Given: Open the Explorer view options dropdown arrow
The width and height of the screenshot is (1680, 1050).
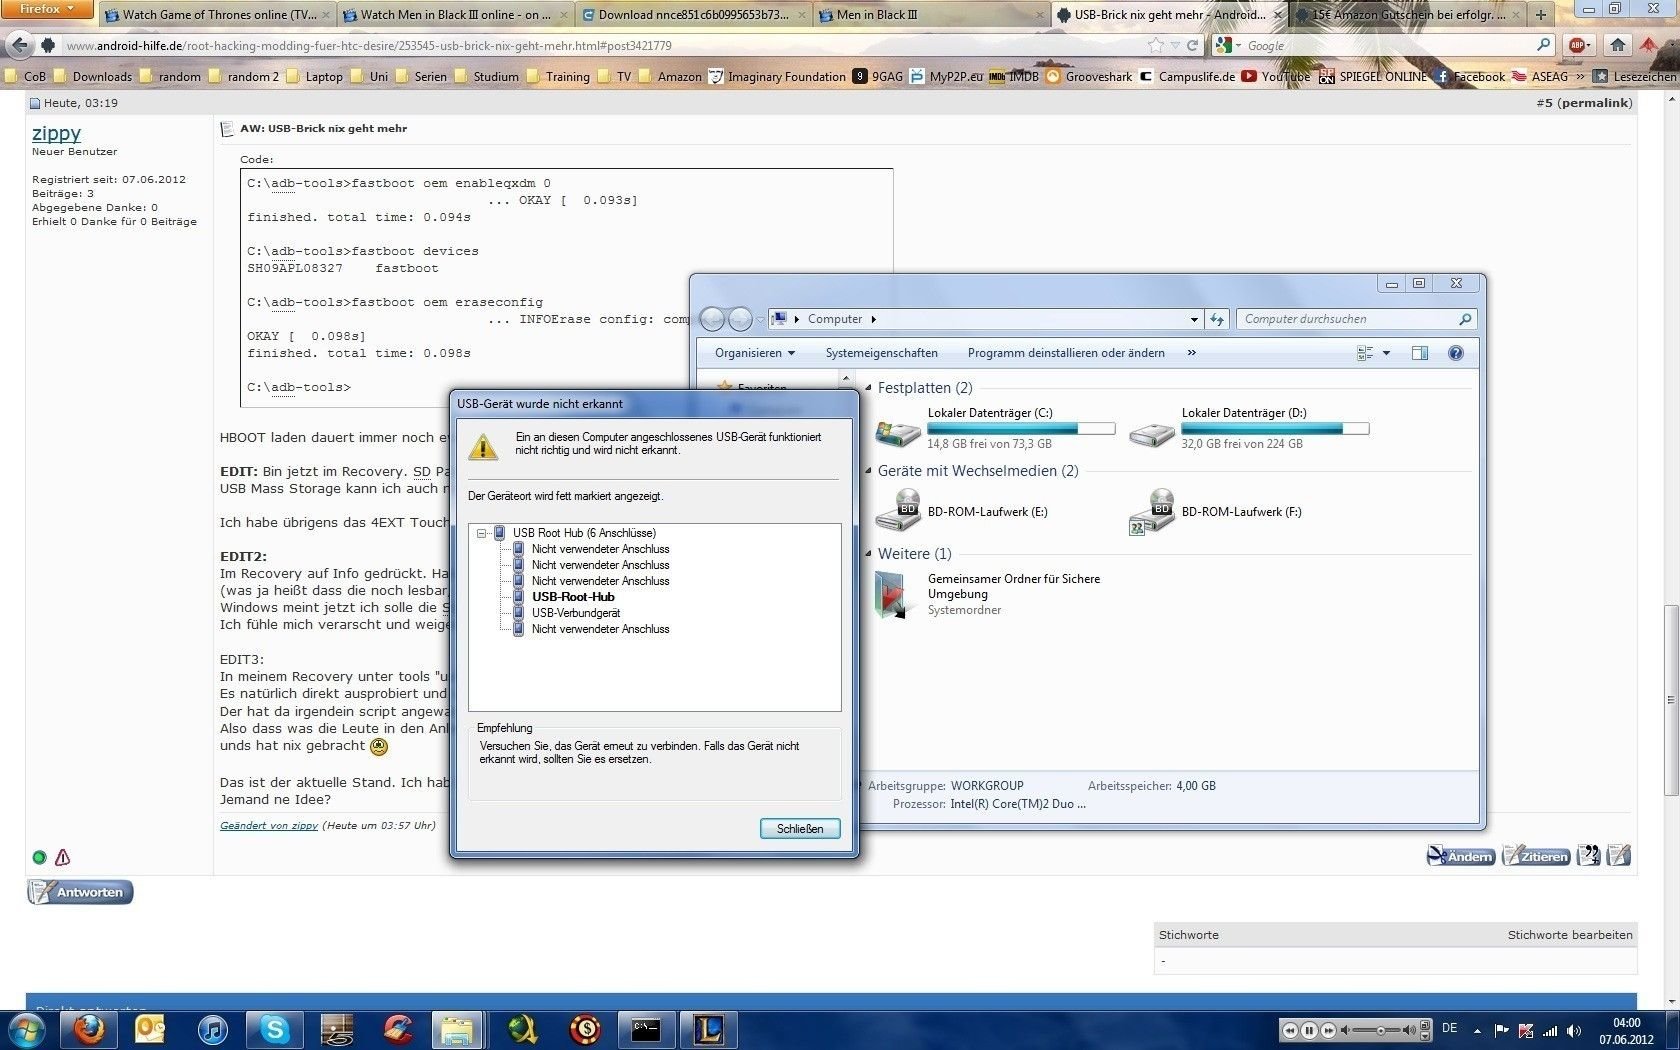Looking at the screenshot, I should click(x=1386, y=353).
